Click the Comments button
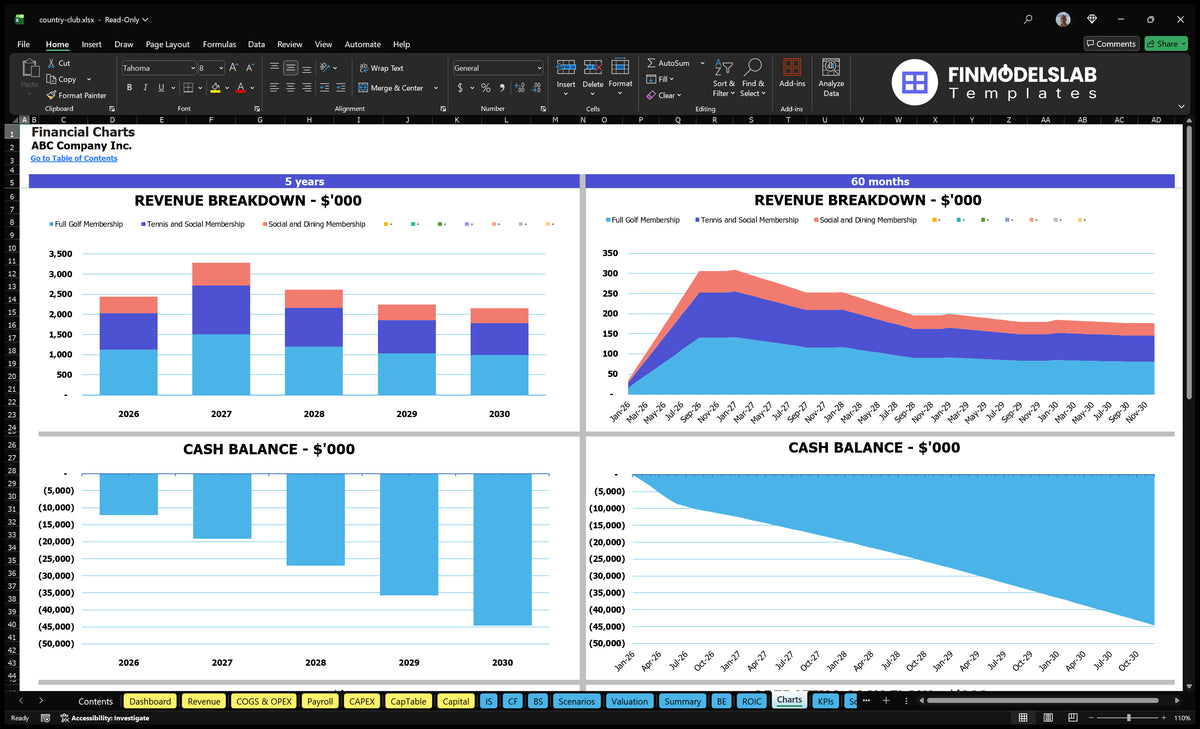The width and height of the screenshot is (1200, 729). coord(1111,44)
